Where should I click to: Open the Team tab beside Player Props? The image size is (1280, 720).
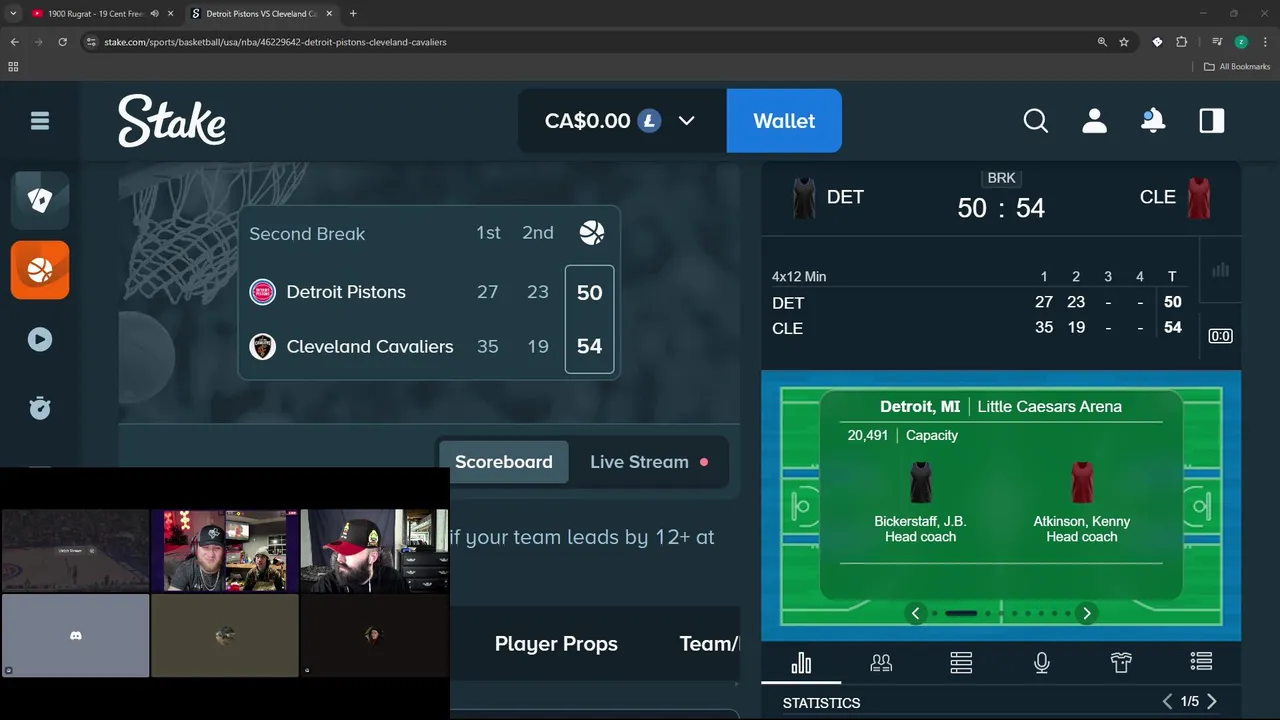(x=708, y=644)
